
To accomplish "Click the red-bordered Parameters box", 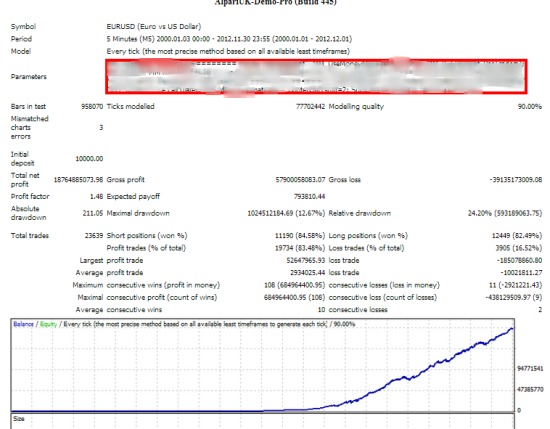I will (316, 76).
